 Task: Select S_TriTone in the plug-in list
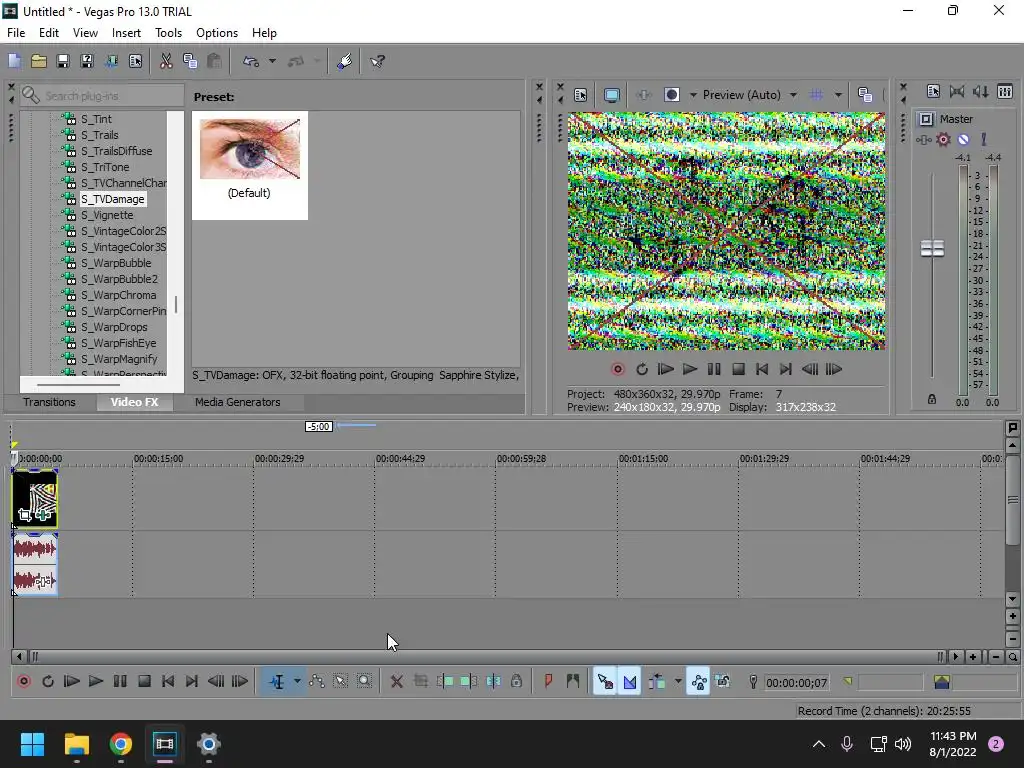click(x=104, y=167)
